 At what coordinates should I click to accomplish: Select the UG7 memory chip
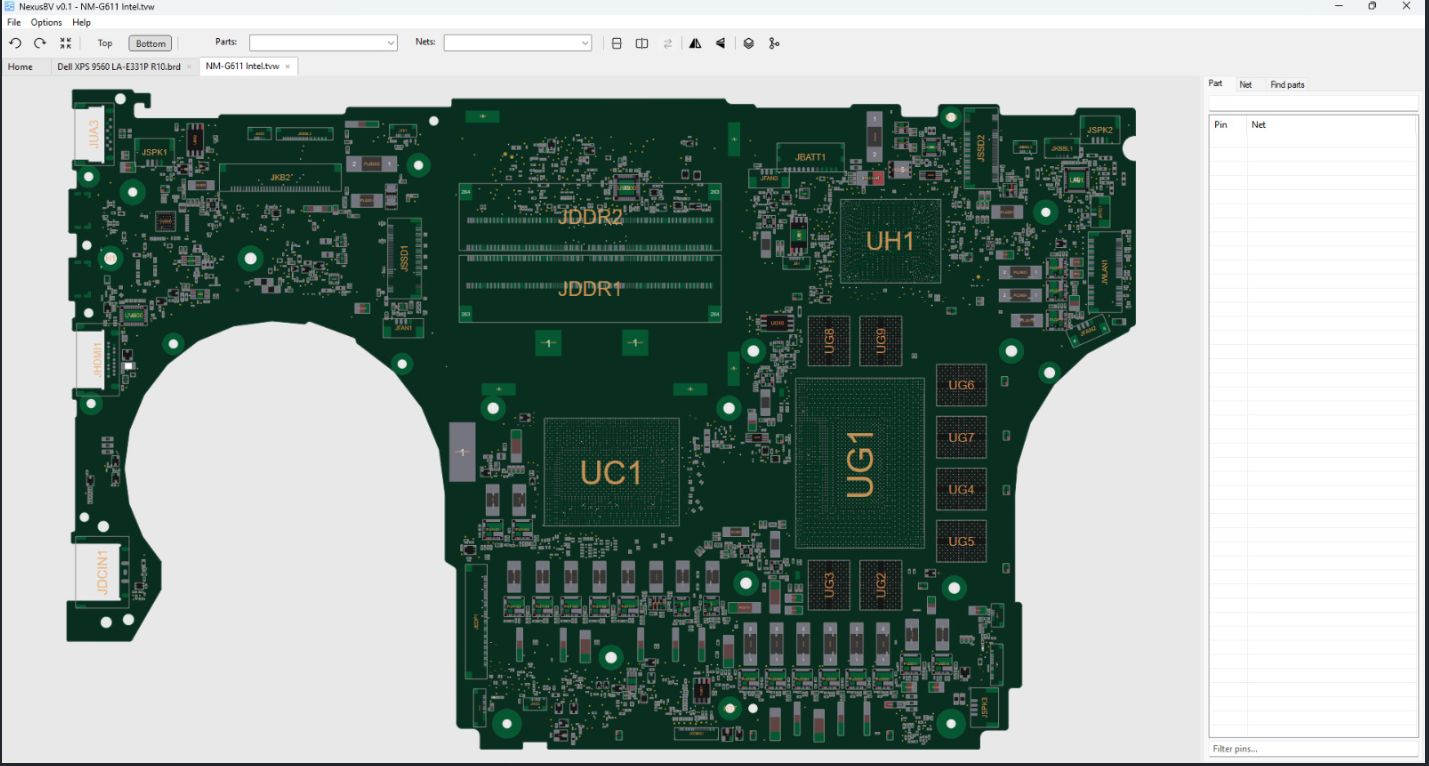tap(961, 437)
